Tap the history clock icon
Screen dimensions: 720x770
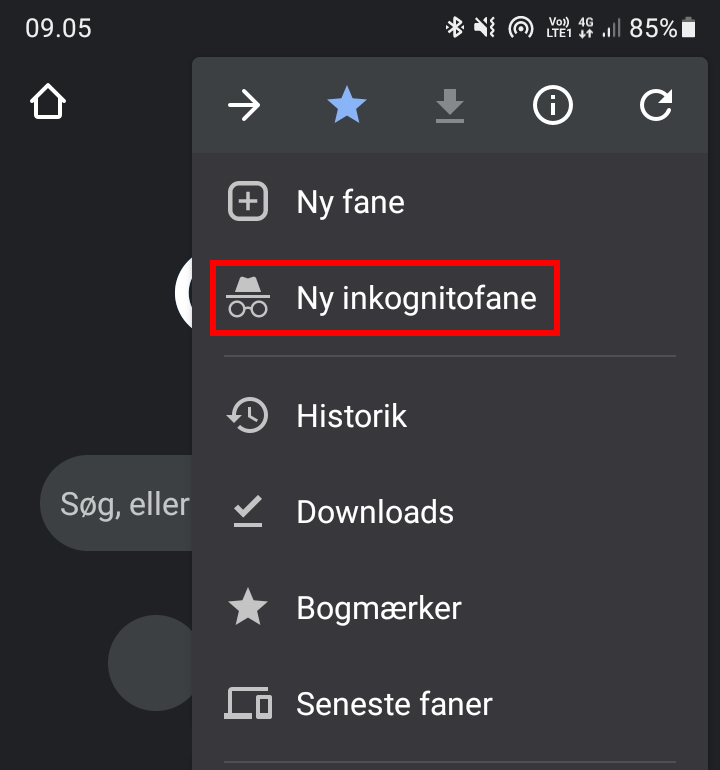[x=248, y=415]
